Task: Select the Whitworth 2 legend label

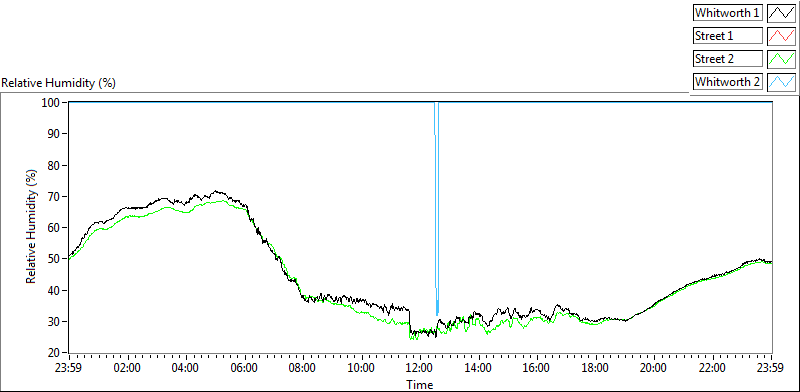Action: pos(728,82)
